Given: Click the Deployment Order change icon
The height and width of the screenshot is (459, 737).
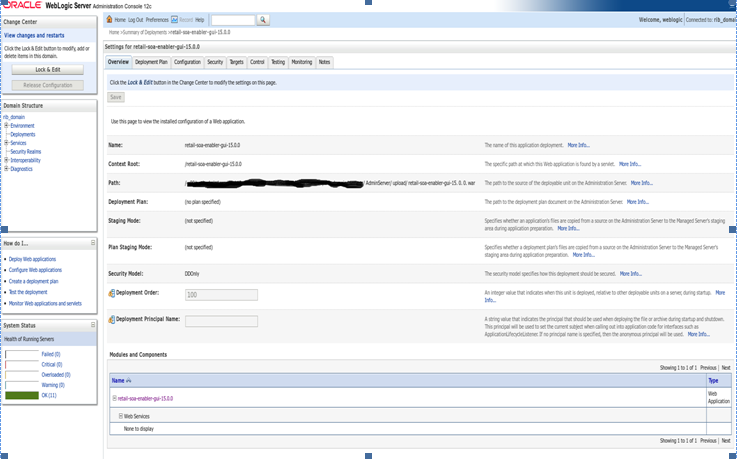Looking at the screenshot, I should [x=112, y=293].
